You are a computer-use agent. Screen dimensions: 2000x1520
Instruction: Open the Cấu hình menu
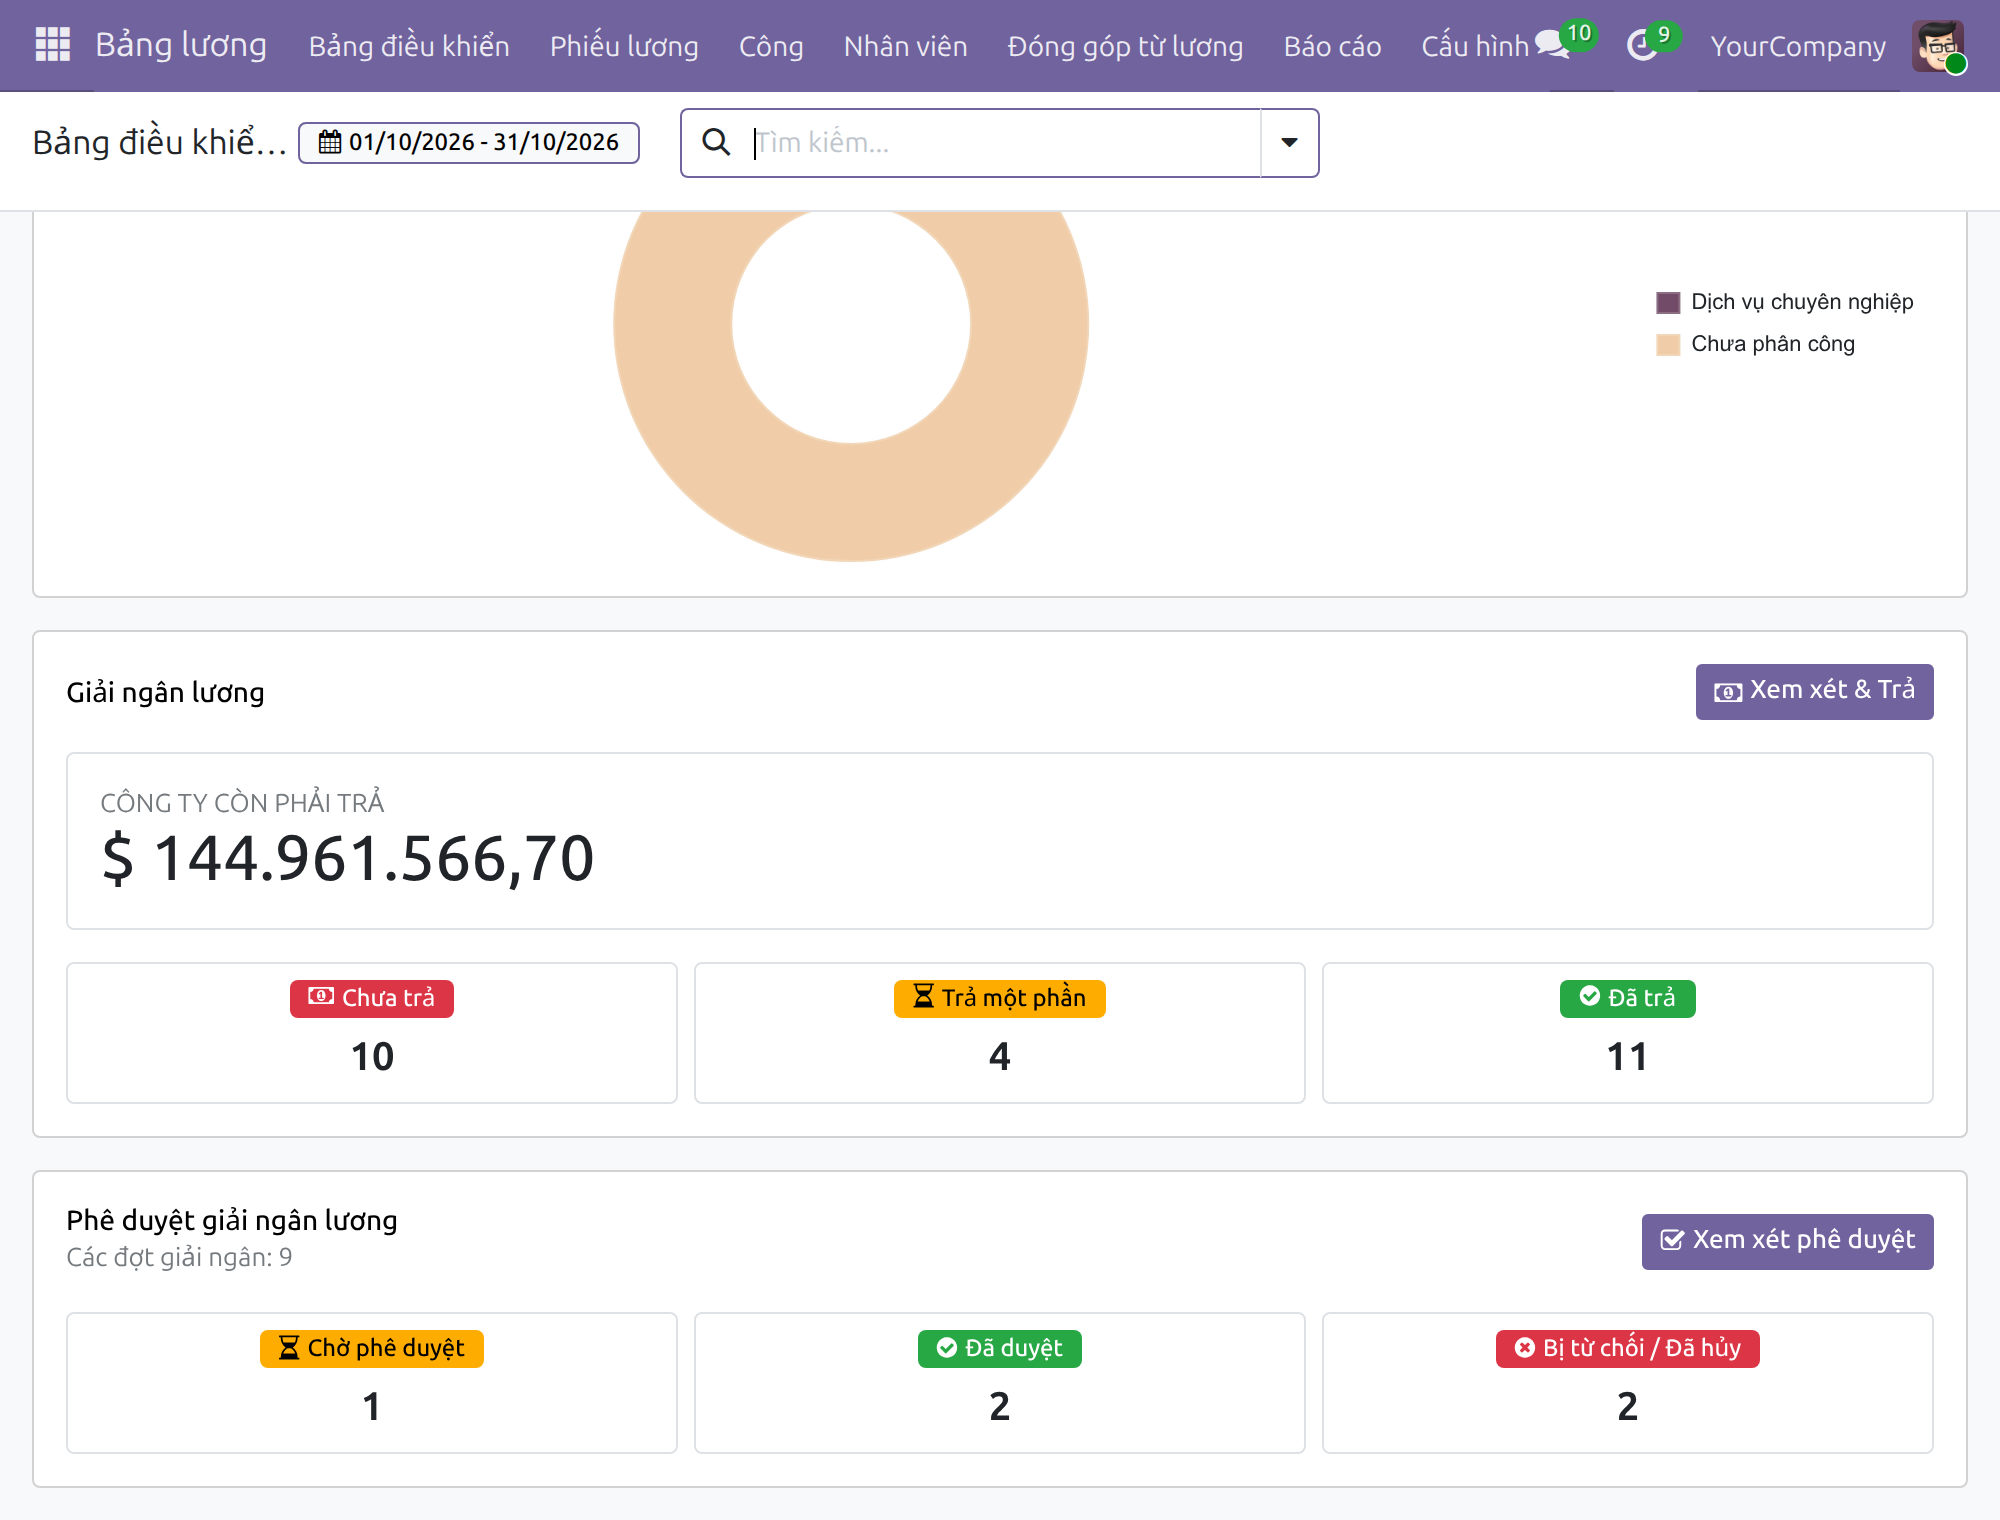pyautogui.click(x=1475, y=46)
